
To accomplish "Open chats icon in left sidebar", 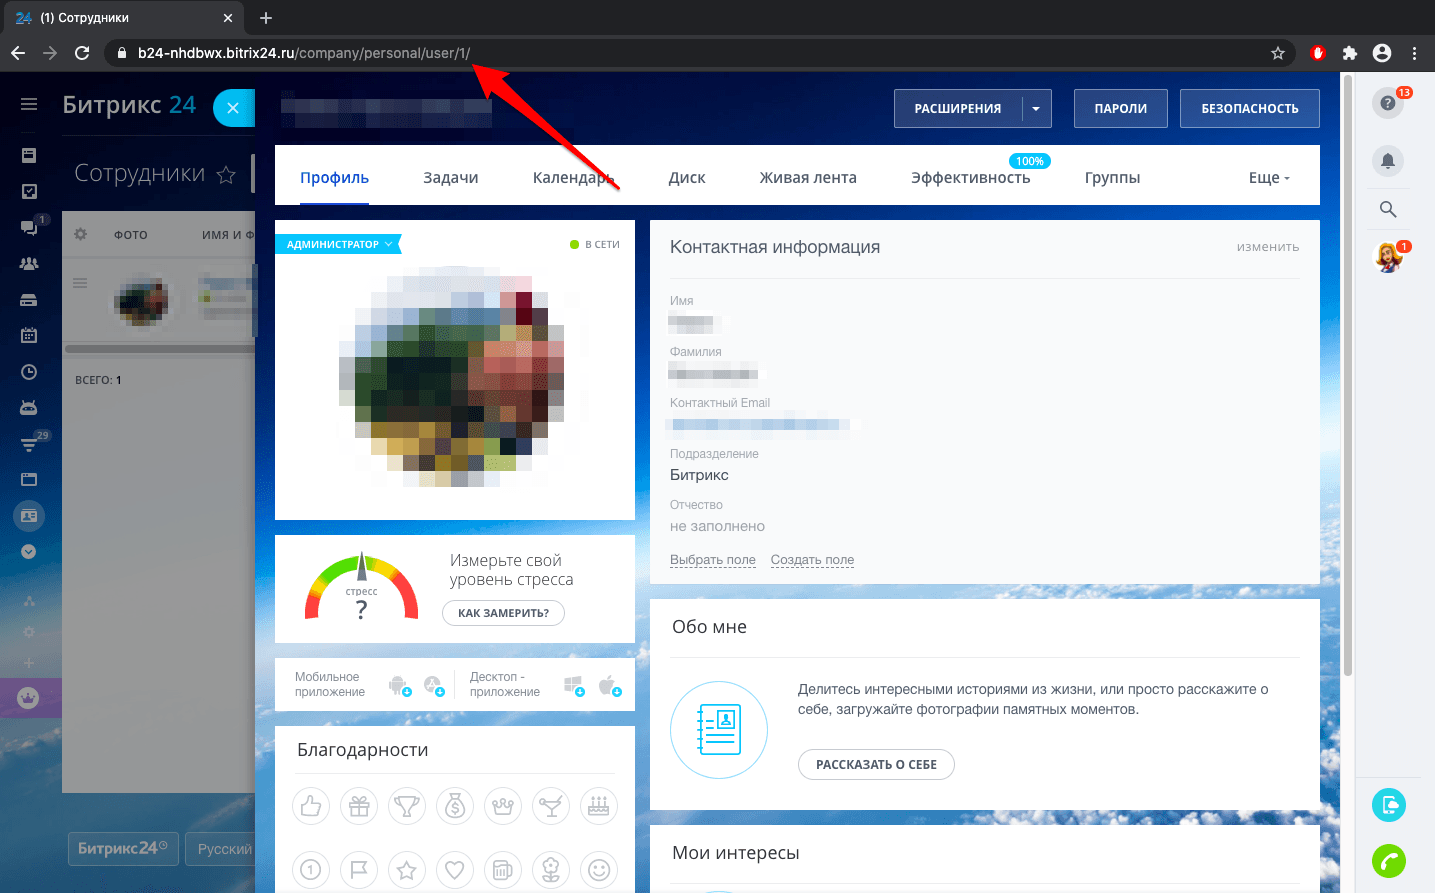I will (29, 227).
